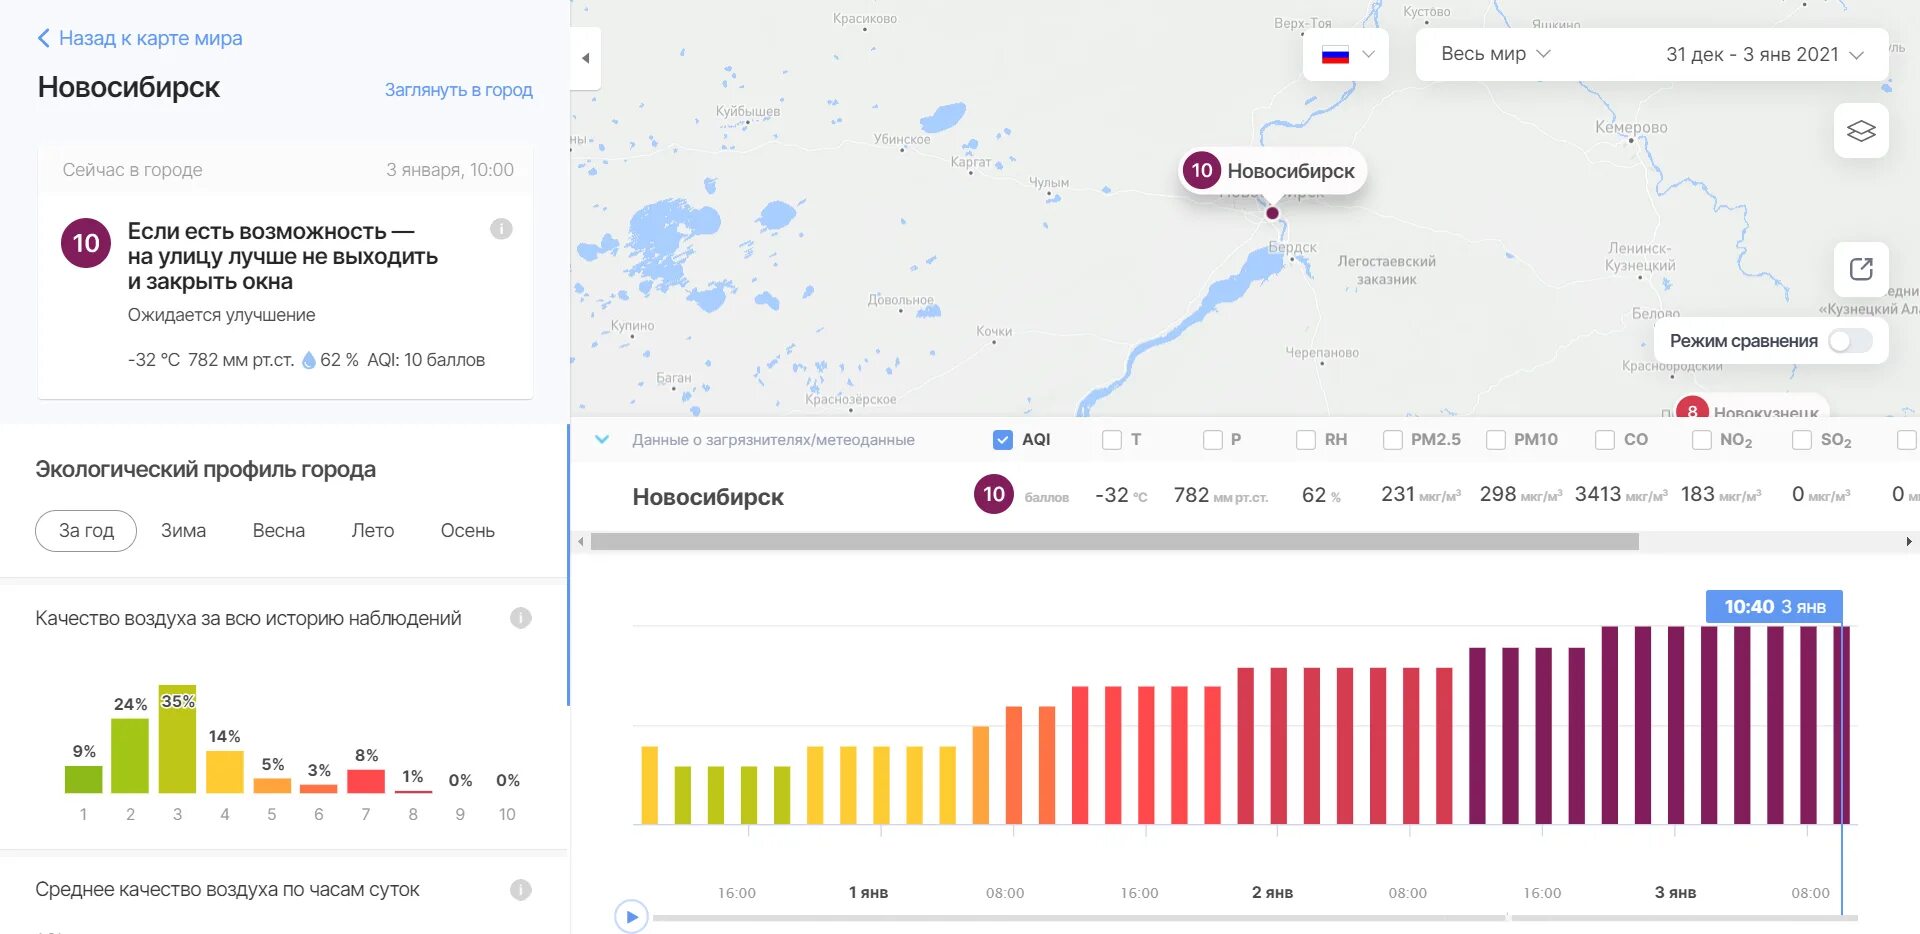1920x934 pixels.
Task: Click the 10:40 3 янв time marker
Action: pyautogui.click(x=1774, y=607)
